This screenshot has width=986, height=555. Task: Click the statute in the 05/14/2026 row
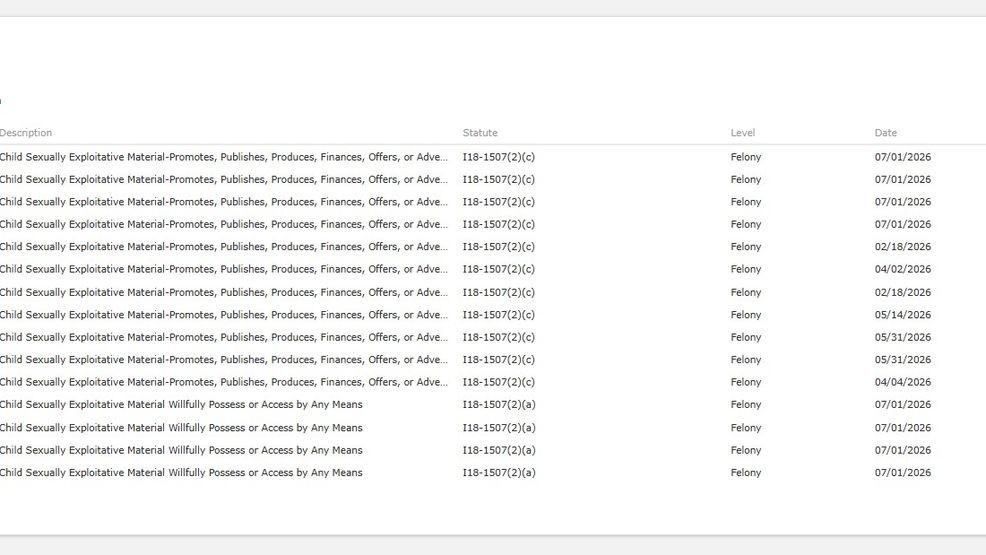499,315
